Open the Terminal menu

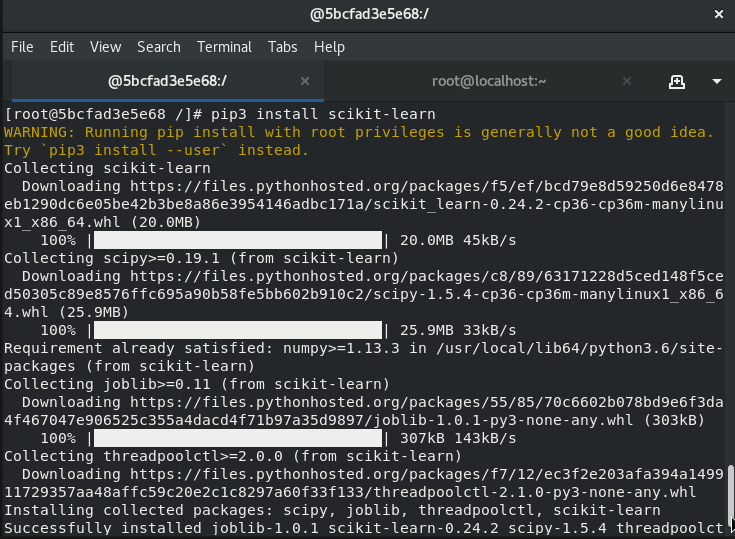(224, 47)
